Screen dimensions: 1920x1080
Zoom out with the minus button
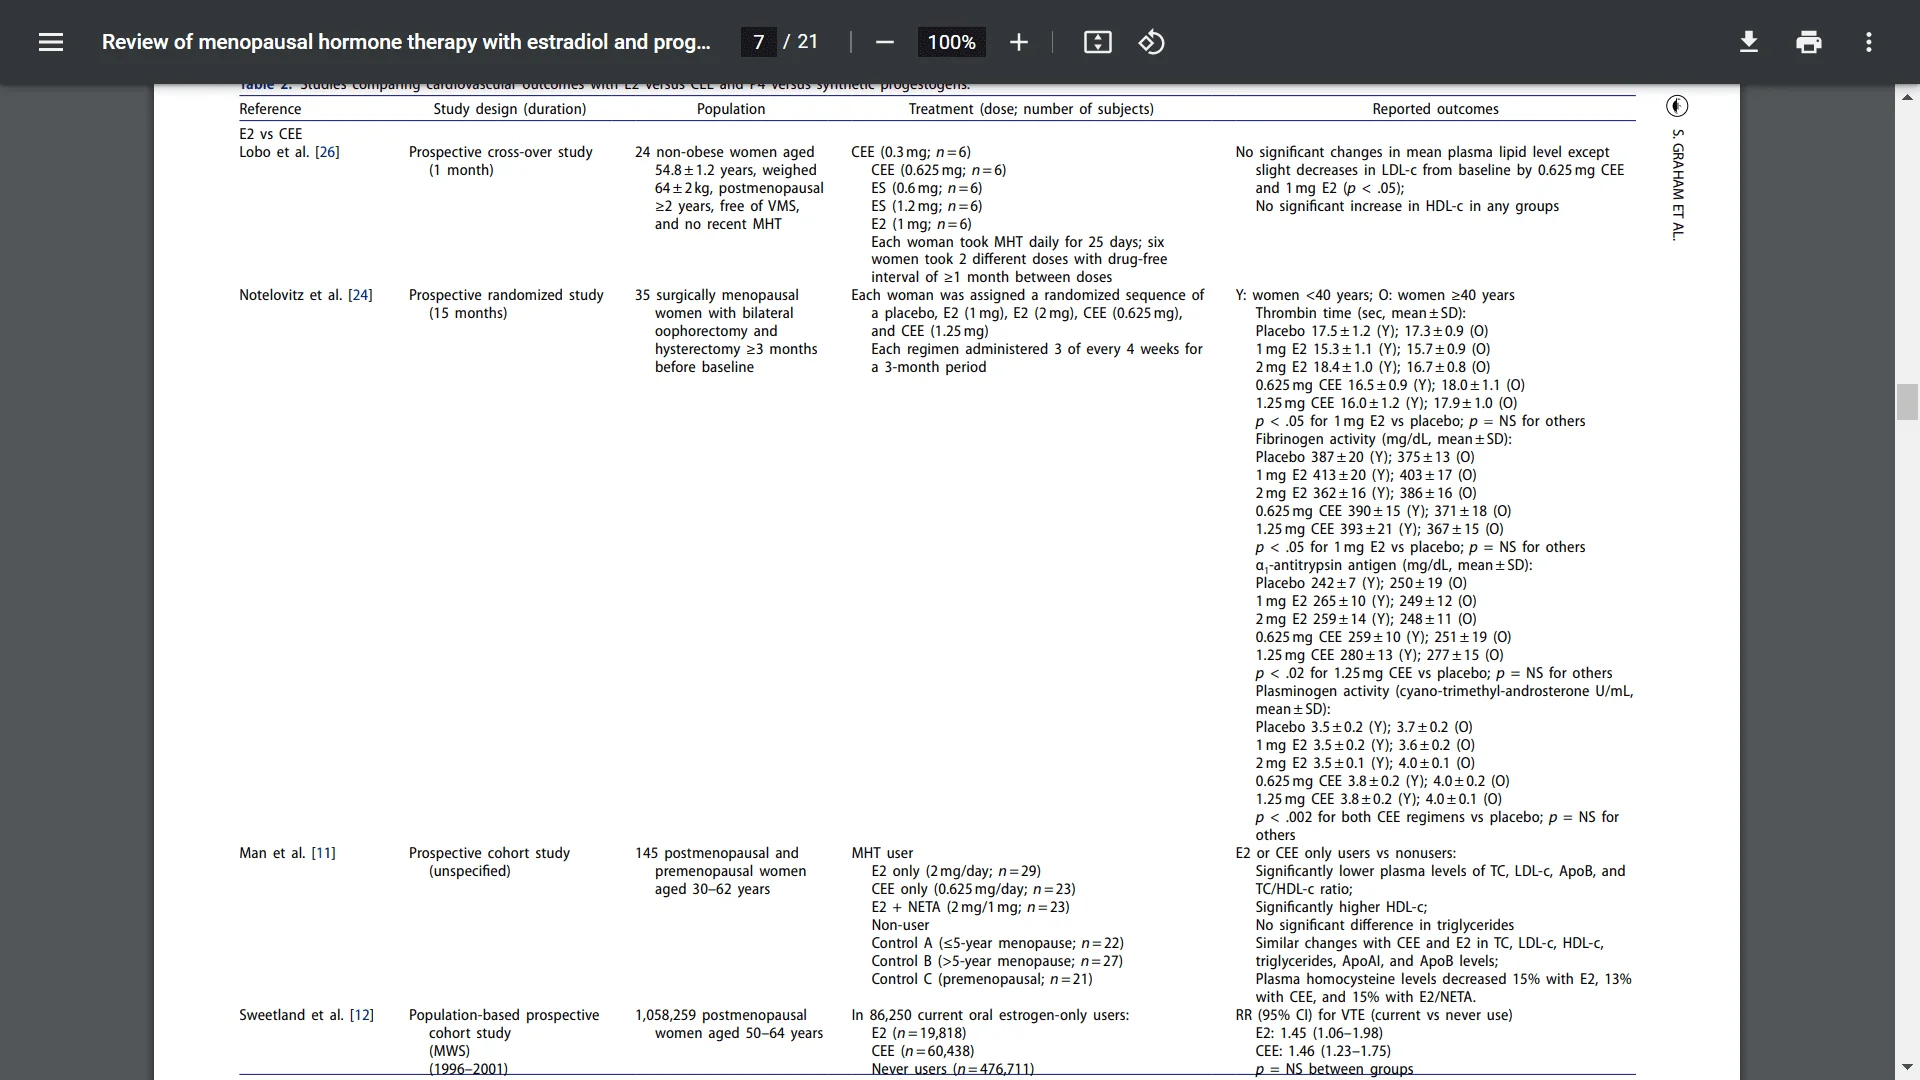tap(884, 42)
